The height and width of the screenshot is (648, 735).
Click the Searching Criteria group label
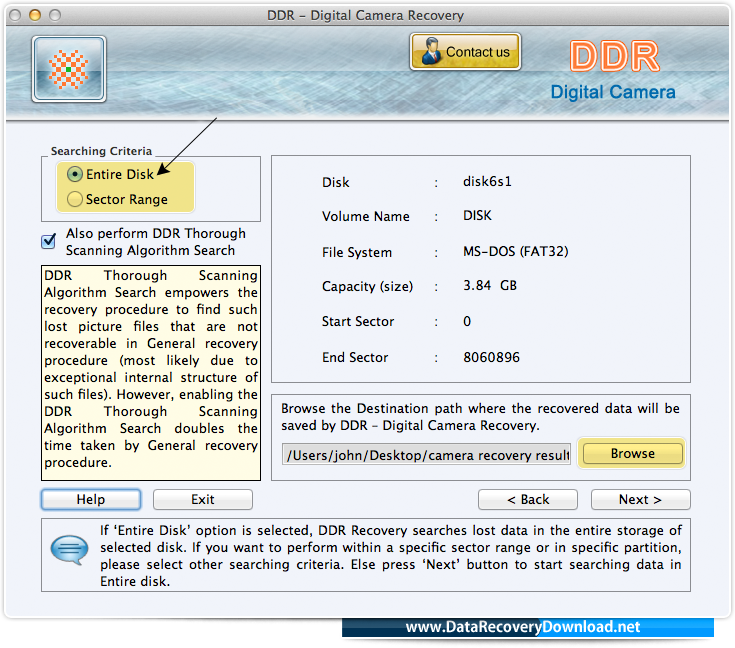click(x=101, y=151)
